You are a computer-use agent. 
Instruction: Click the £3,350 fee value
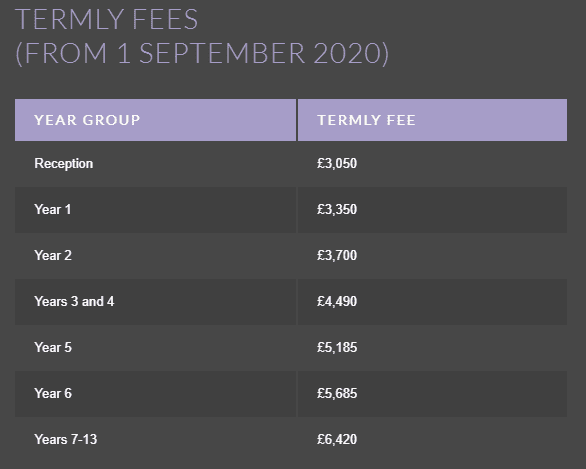[337, 209]
